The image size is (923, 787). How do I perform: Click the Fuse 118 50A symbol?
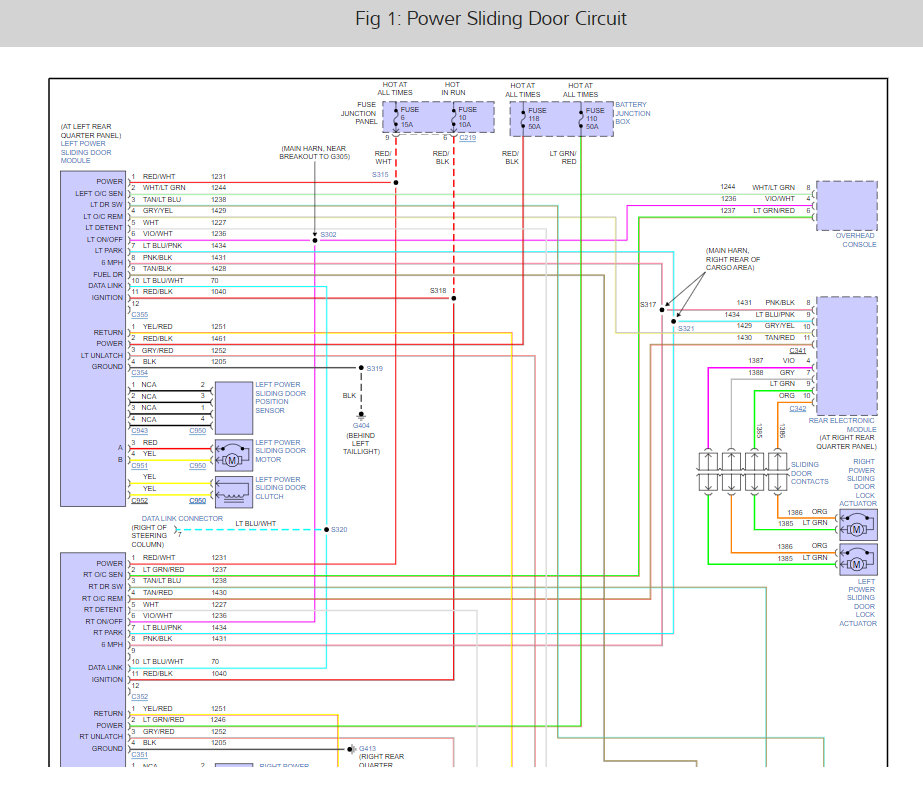[523, 118]
